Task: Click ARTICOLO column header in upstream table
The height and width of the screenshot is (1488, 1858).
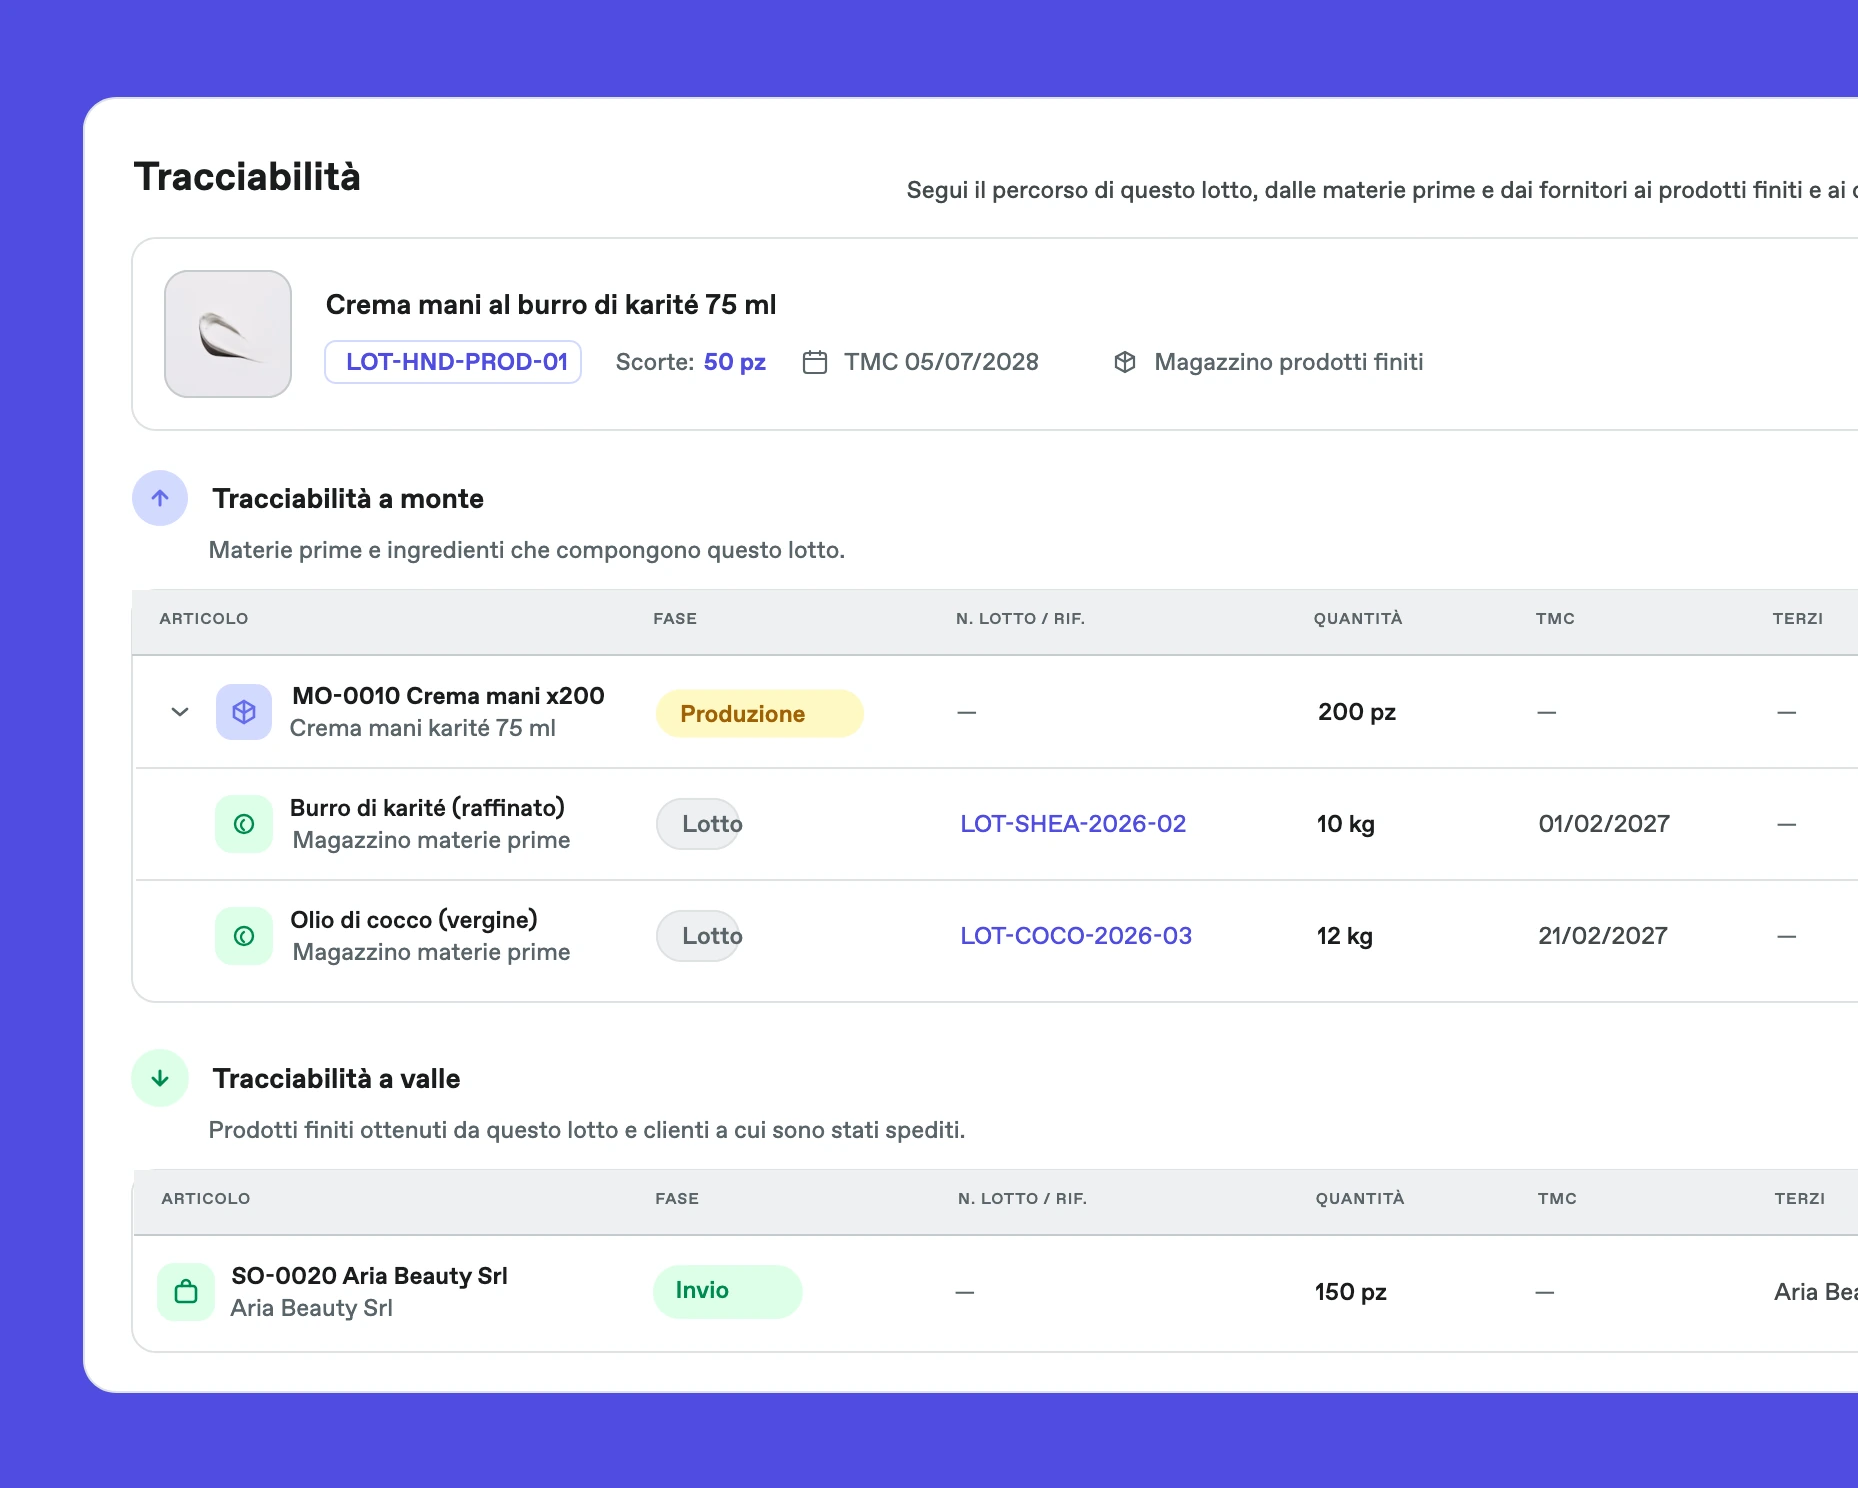Action: coord(204,619)
